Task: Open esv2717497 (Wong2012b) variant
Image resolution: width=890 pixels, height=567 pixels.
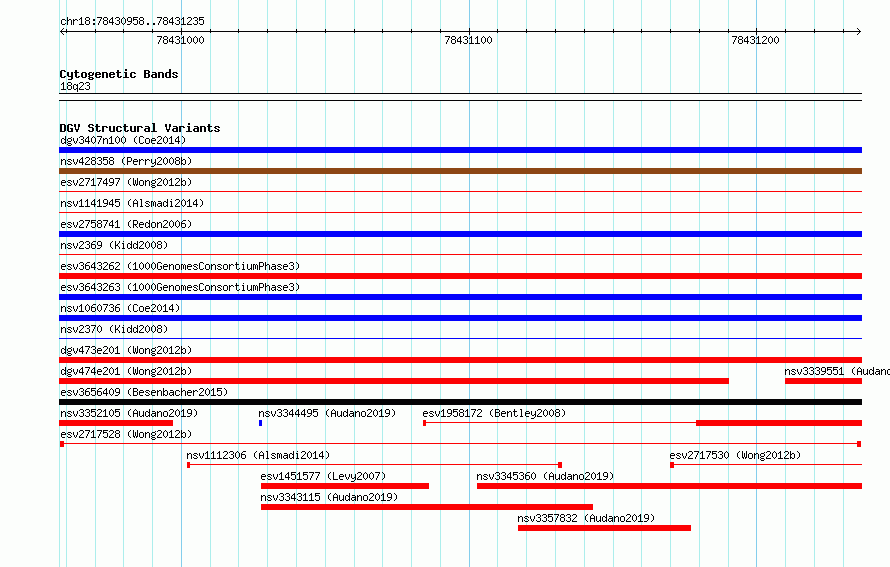Action: [126, 182]
